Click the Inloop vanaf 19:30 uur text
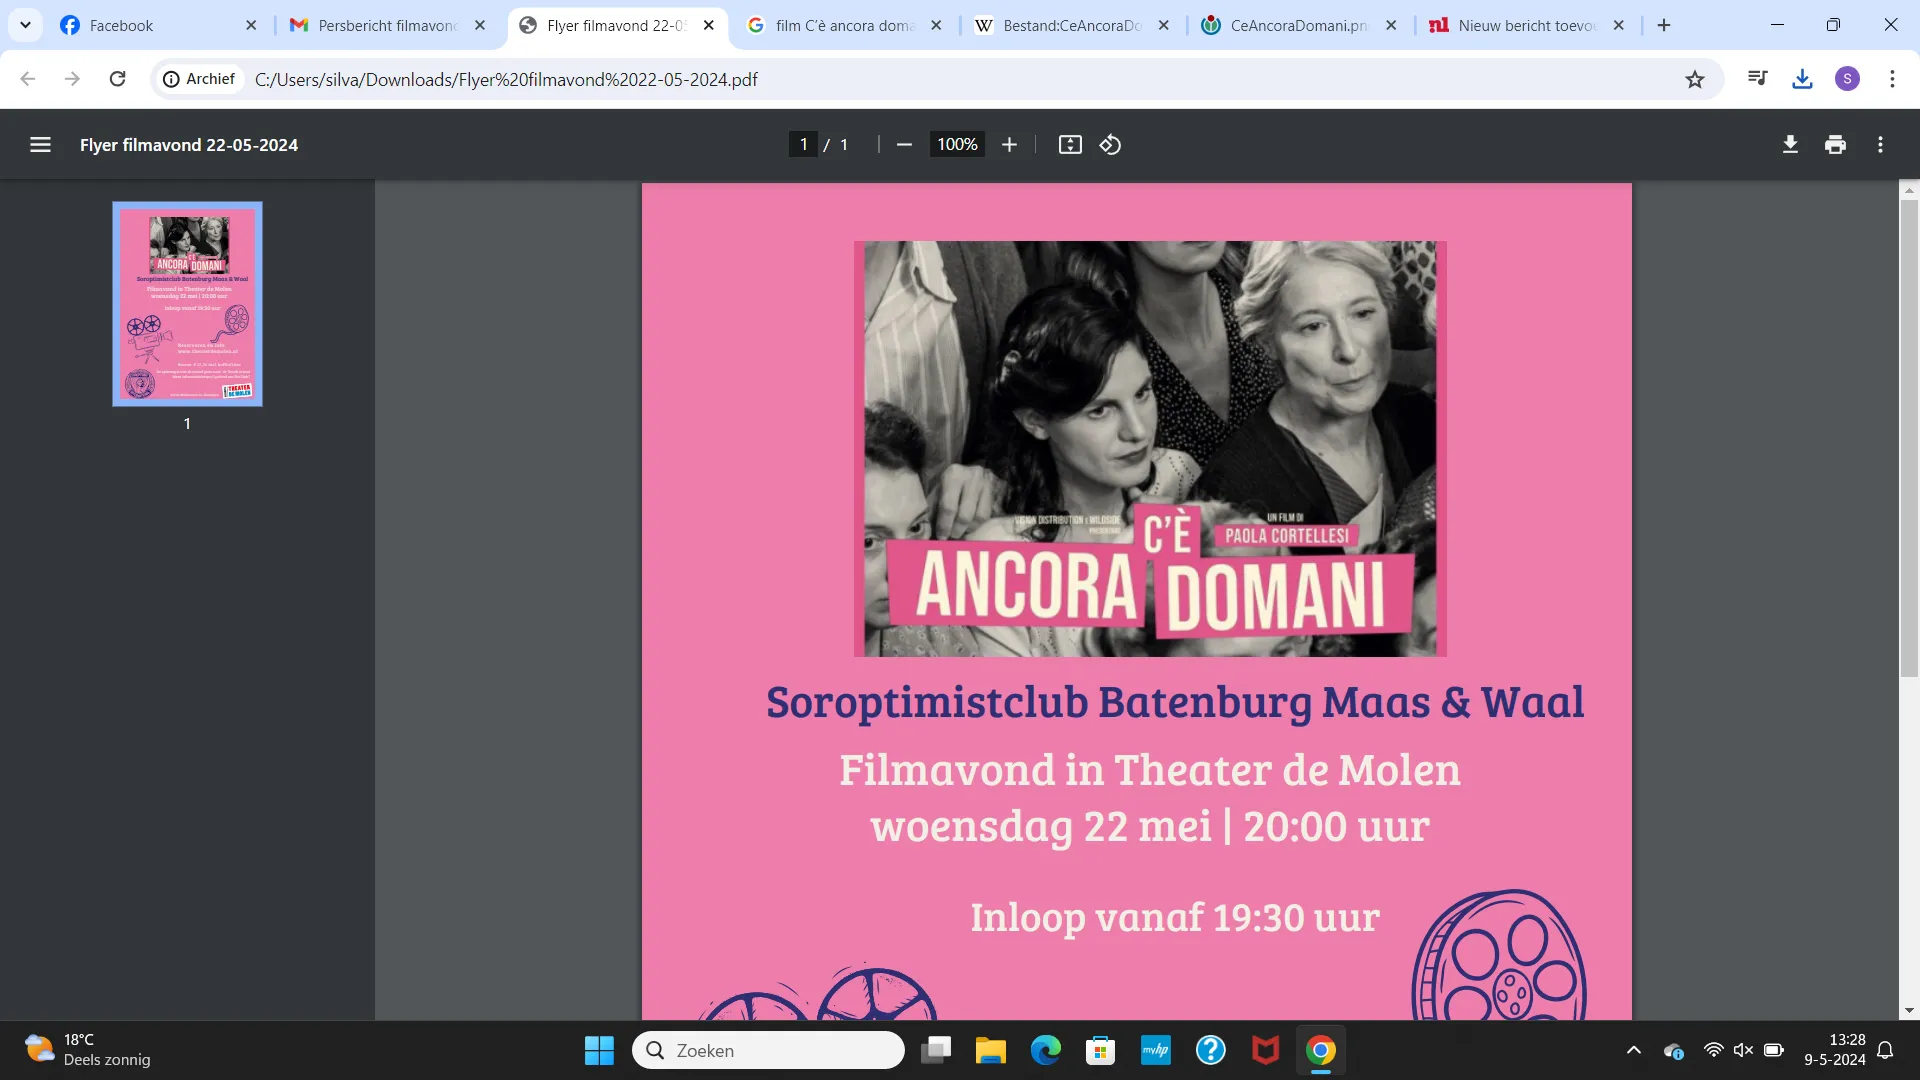Image resolution: width=1920 pixels, height=1080 pixels. (x=1175, y=918)
